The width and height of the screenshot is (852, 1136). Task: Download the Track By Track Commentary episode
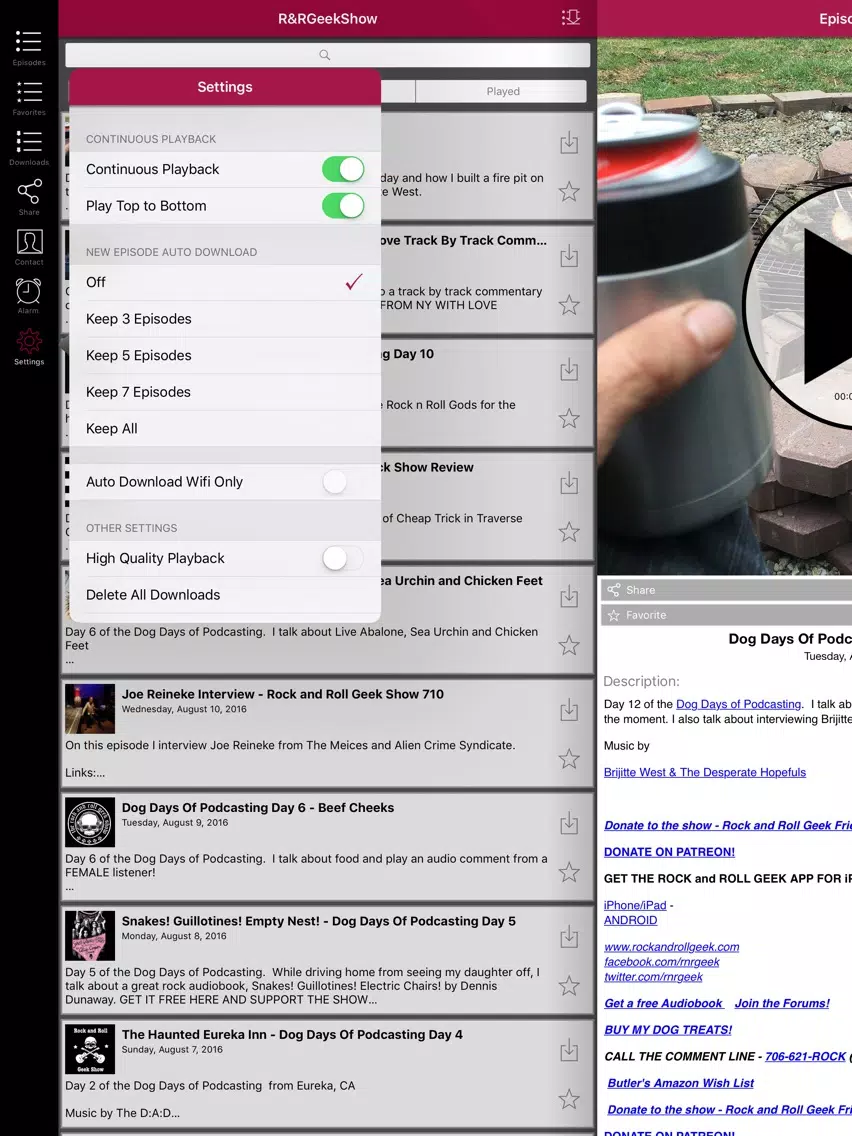pos(569,256)
